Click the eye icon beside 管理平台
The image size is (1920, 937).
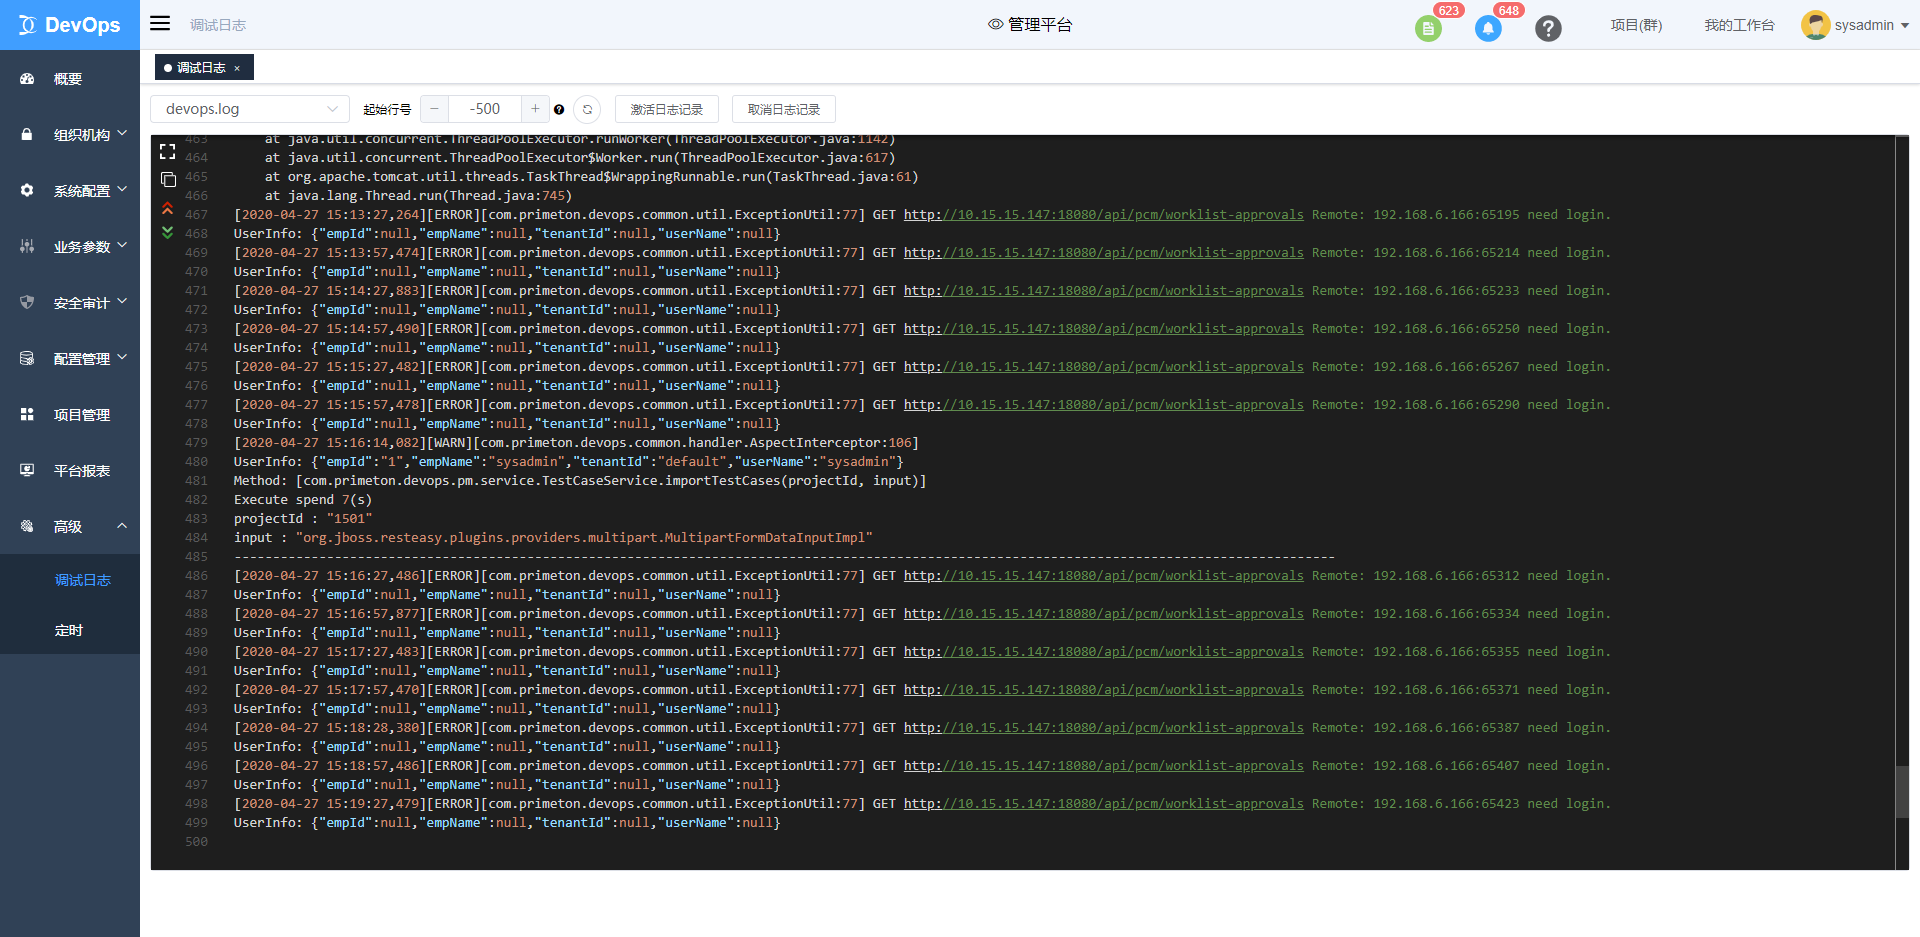click(995, 24)
